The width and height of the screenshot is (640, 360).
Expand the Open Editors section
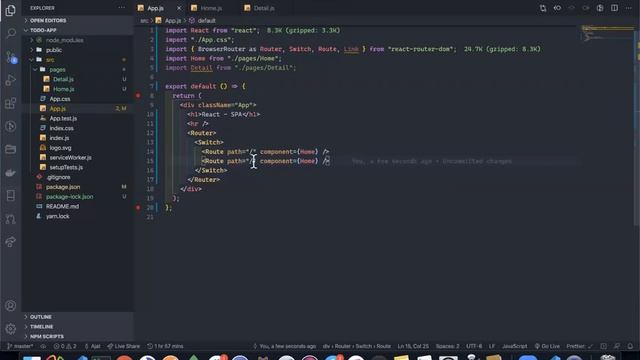tap(78, 20)
